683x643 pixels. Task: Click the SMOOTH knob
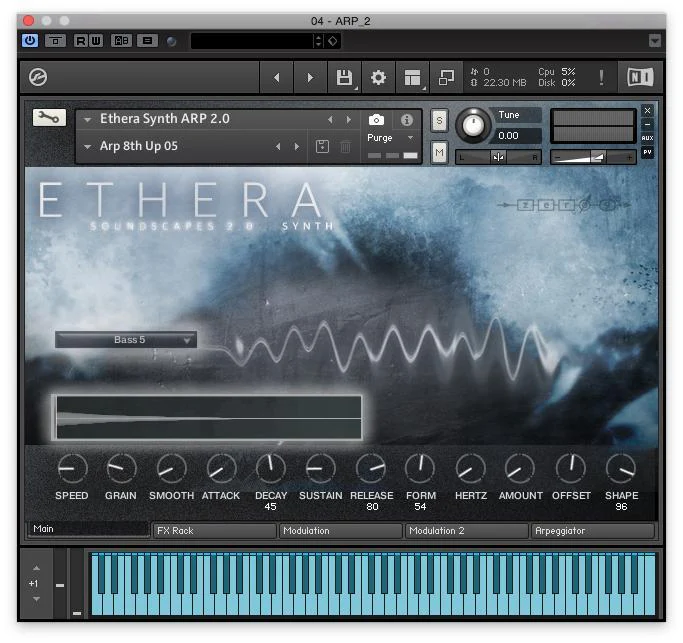click(x=171, y=469)
